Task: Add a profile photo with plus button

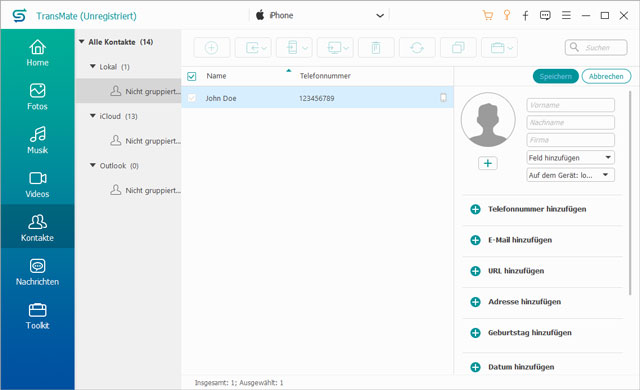Action: [x=488, y=163]
